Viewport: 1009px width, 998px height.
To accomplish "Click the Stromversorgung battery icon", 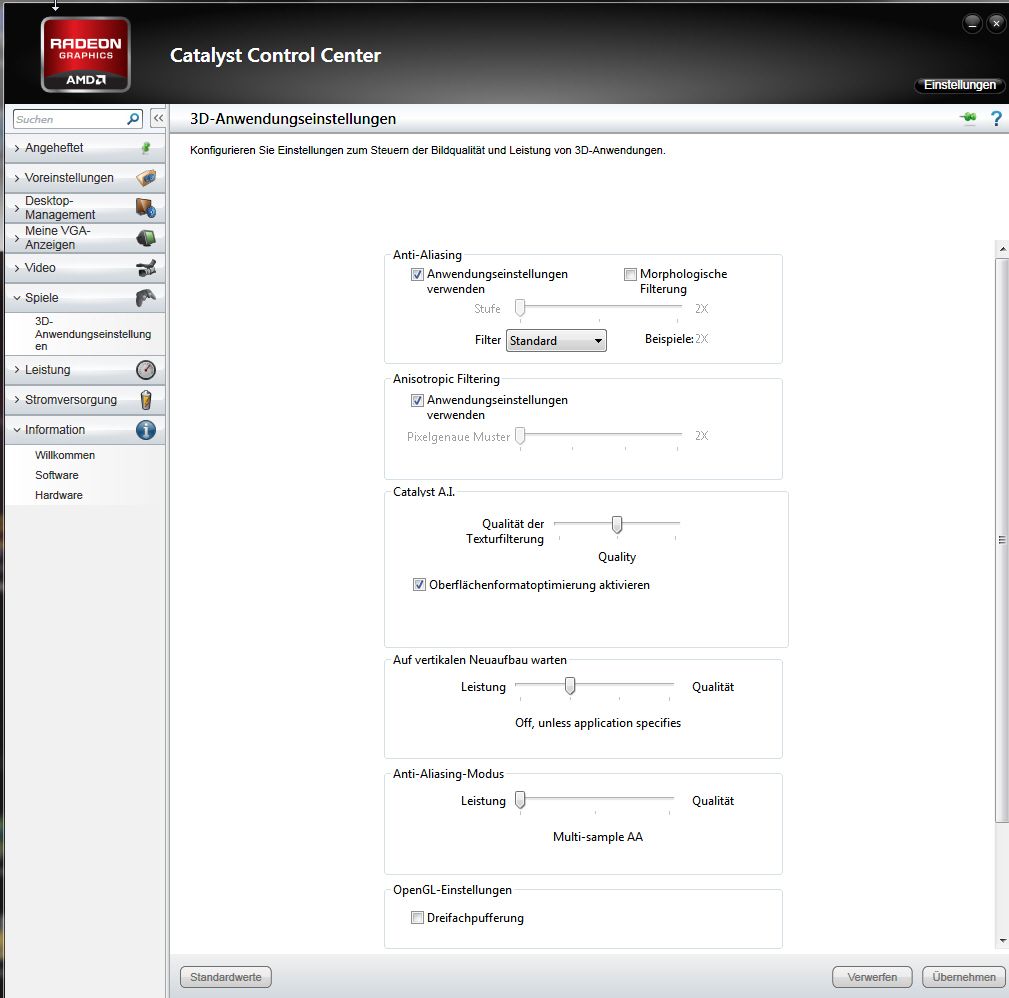I will pos(146,400).
